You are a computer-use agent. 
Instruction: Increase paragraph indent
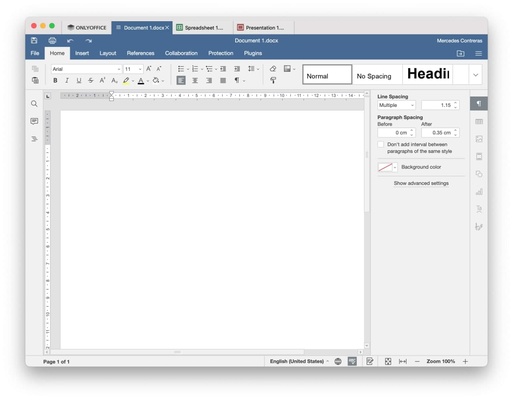click(237, 69)
